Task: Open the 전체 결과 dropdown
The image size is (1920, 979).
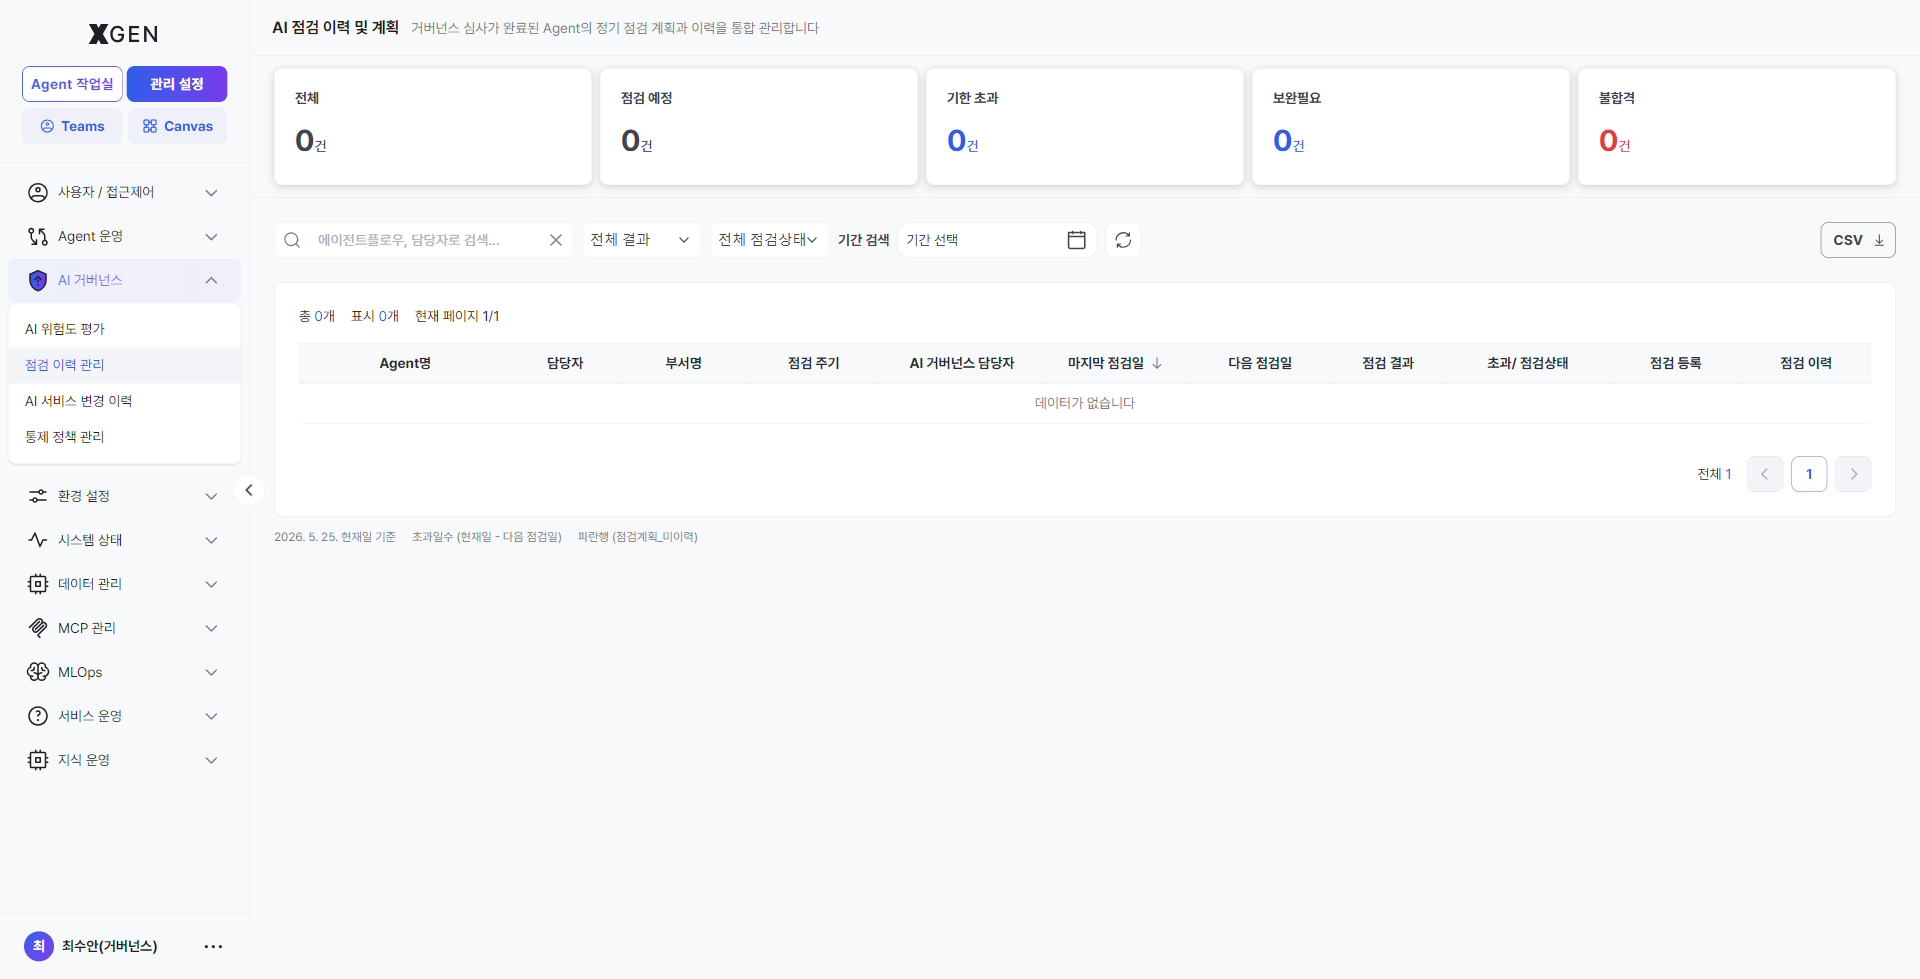Action: coord(640,240)
